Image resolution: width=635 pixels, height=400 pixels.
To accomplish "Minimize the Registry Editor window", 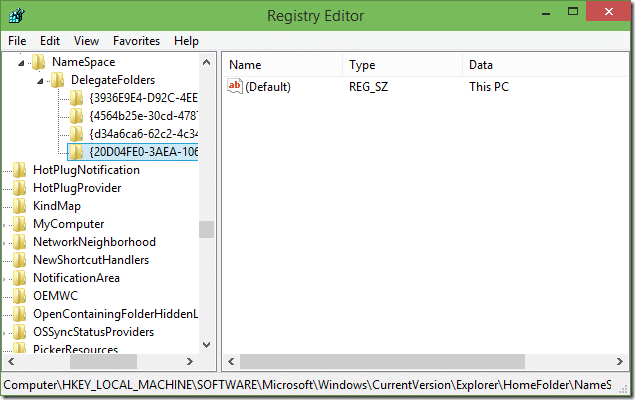I will point(546,13).
